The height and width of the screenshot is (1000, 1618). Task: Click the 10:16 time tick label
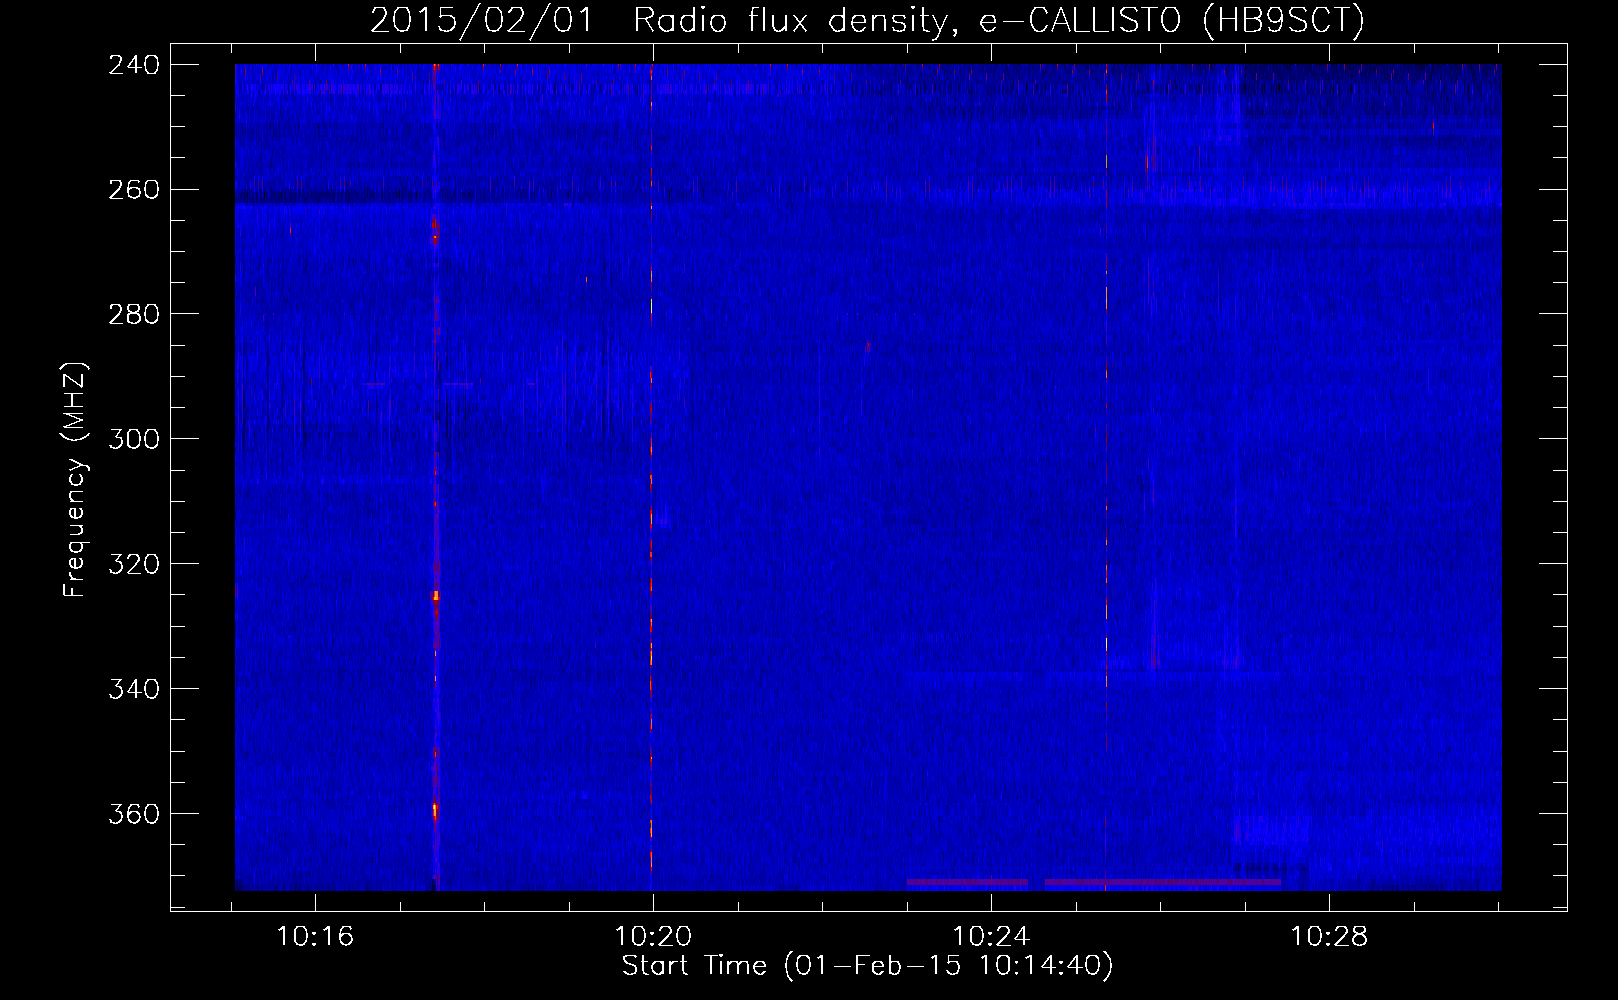[x=316, y=937]
